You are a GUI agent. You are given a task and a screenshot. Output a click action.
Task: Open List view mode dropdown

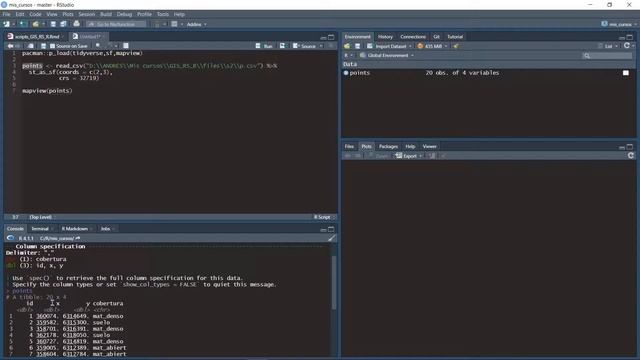(x=609, y=46)
